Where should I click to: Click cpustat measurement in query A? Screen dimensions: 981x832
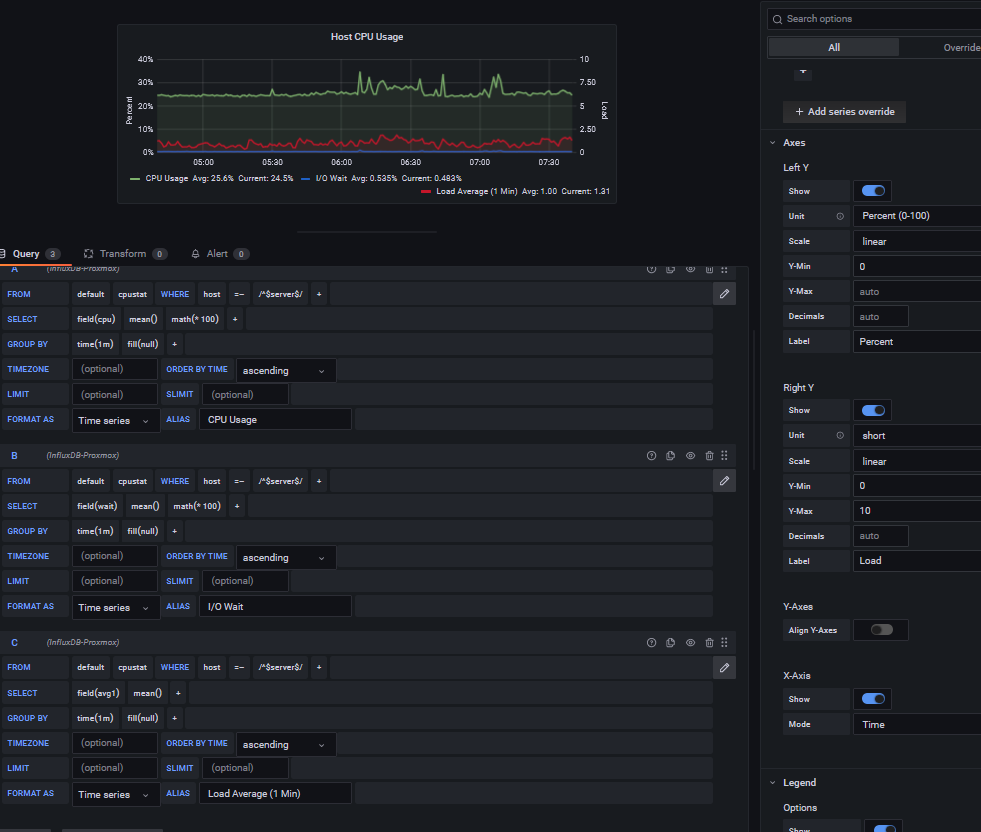click(x=133, y=294)
